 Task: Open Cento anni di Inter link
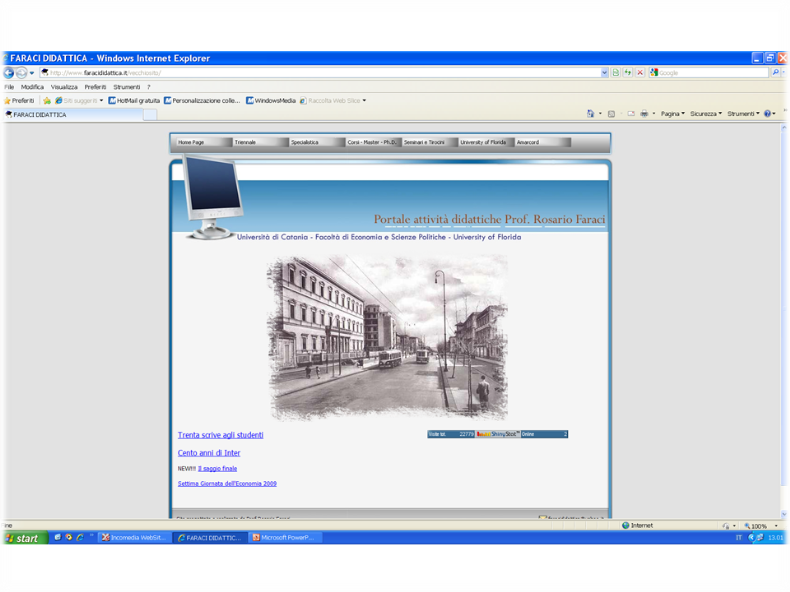click(x=209, y=453)
